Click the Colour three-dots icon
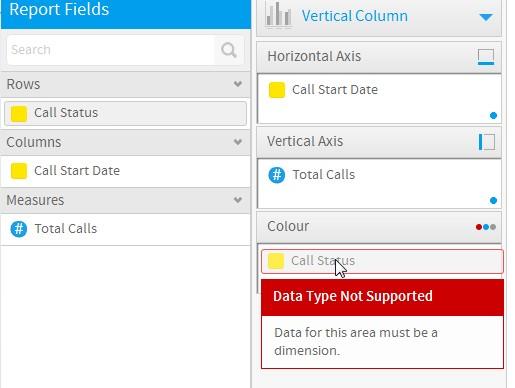This screenshot has width=515, height=388. click(486, 227)
